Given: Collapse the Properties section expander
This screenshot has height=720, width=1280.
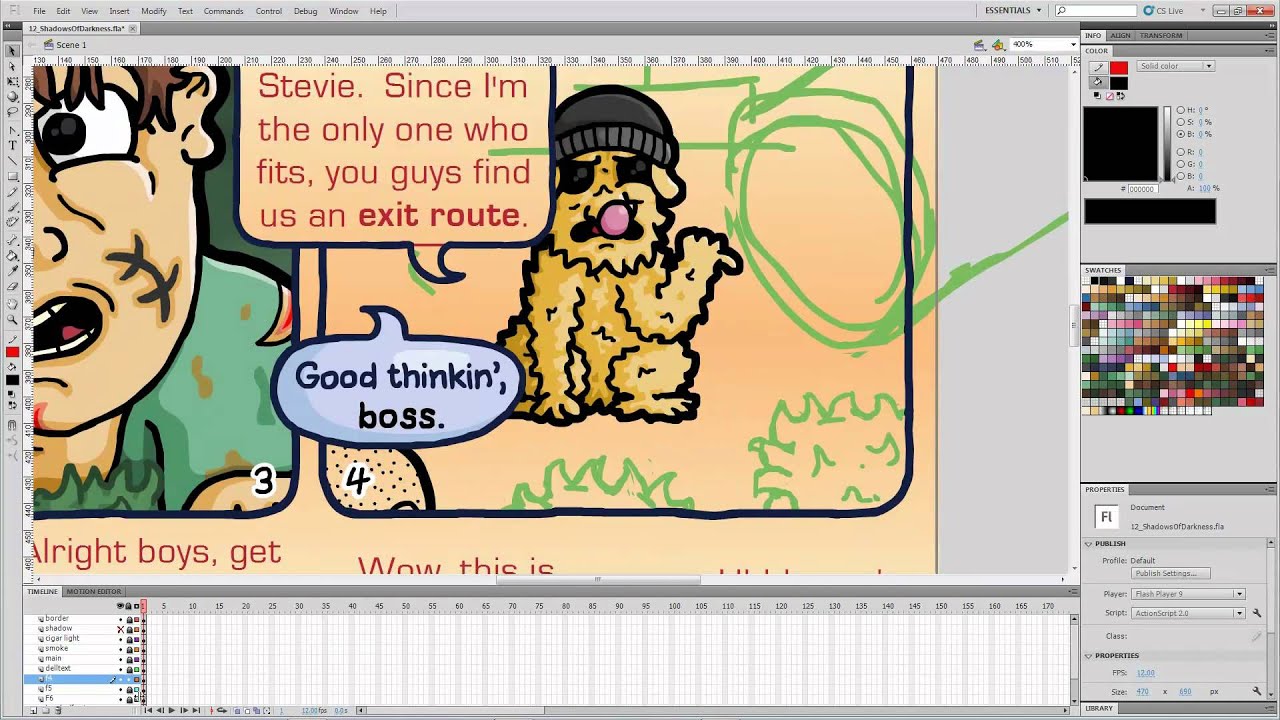Looking at the screenshot, I should coord(1088,656).
